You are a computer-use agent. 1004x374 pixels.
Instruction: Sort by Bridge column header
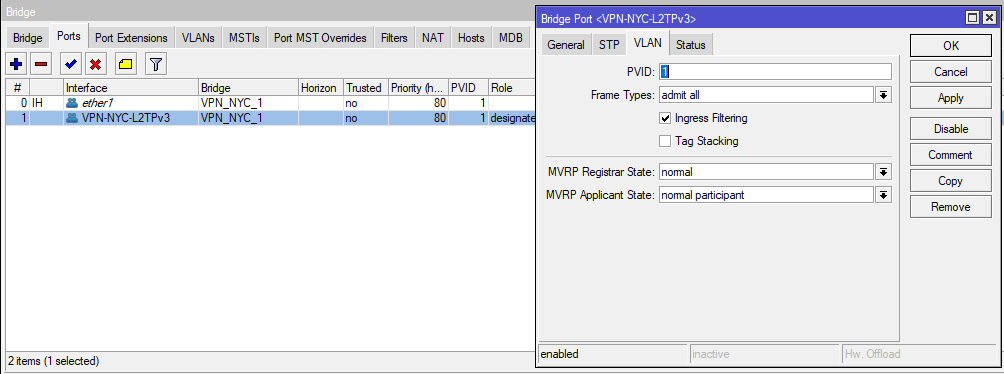coord(248,88)
